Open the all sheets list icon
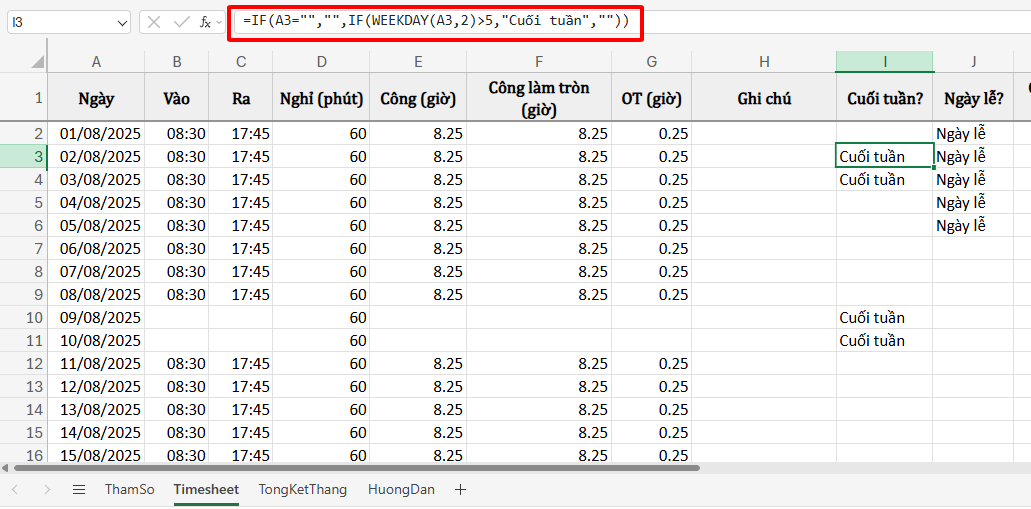1031x509 pixels. pos(79,490)
